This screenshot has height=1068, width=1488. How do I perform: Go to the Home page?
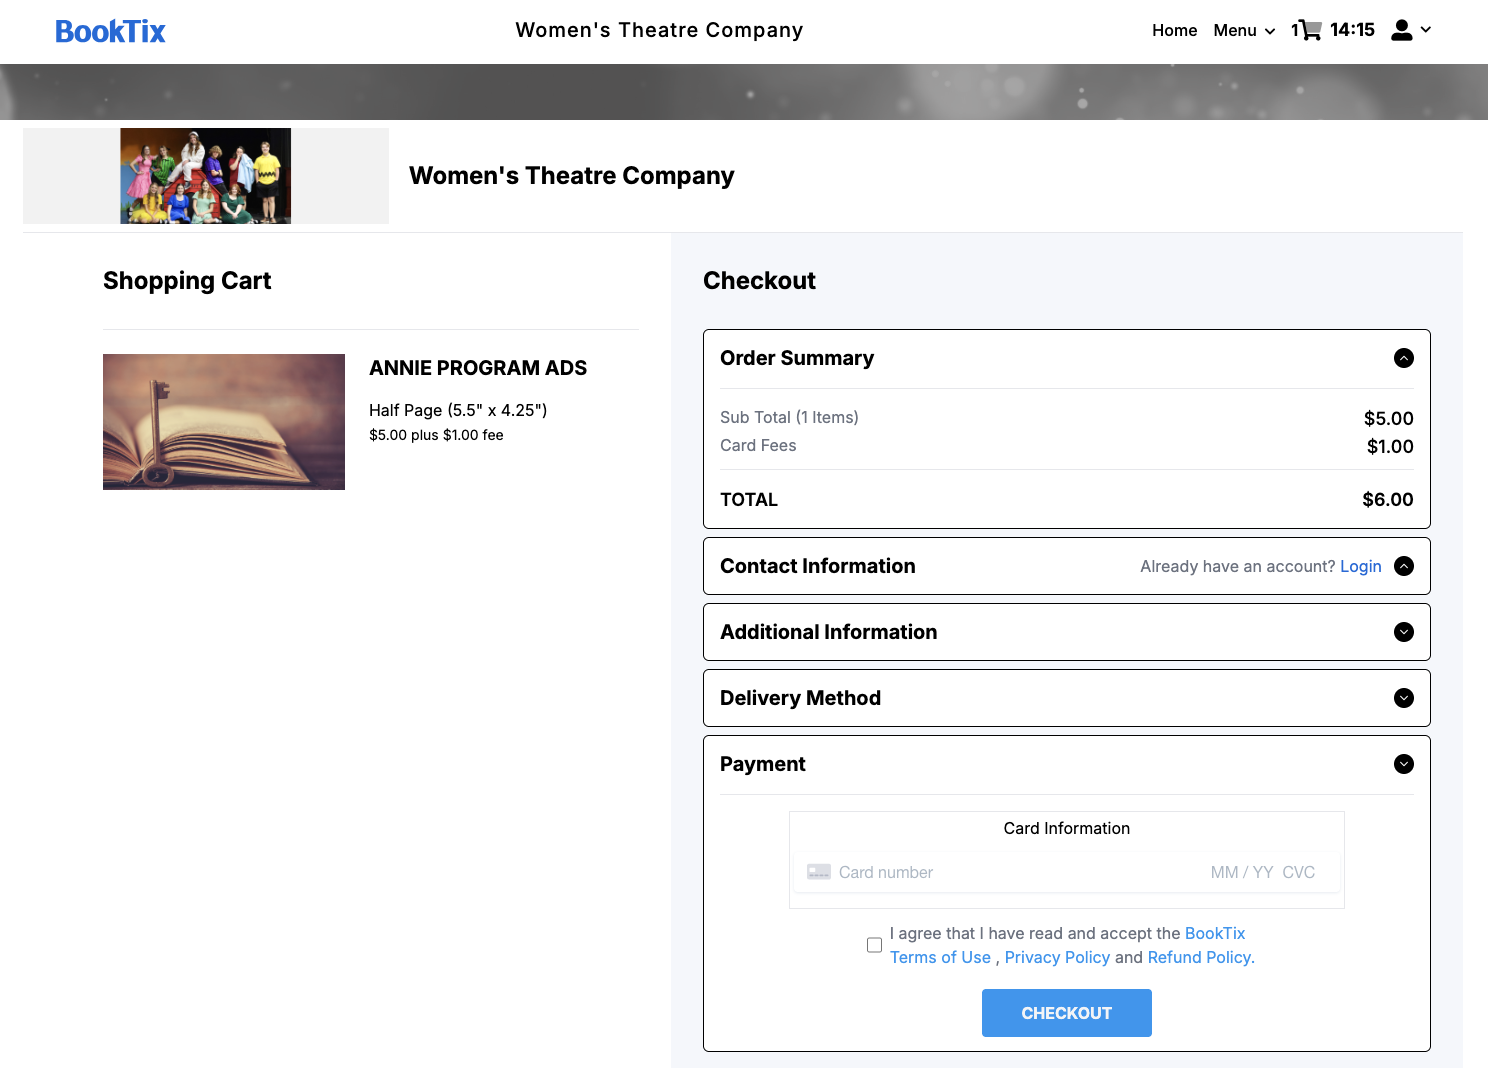point(1174,30)
